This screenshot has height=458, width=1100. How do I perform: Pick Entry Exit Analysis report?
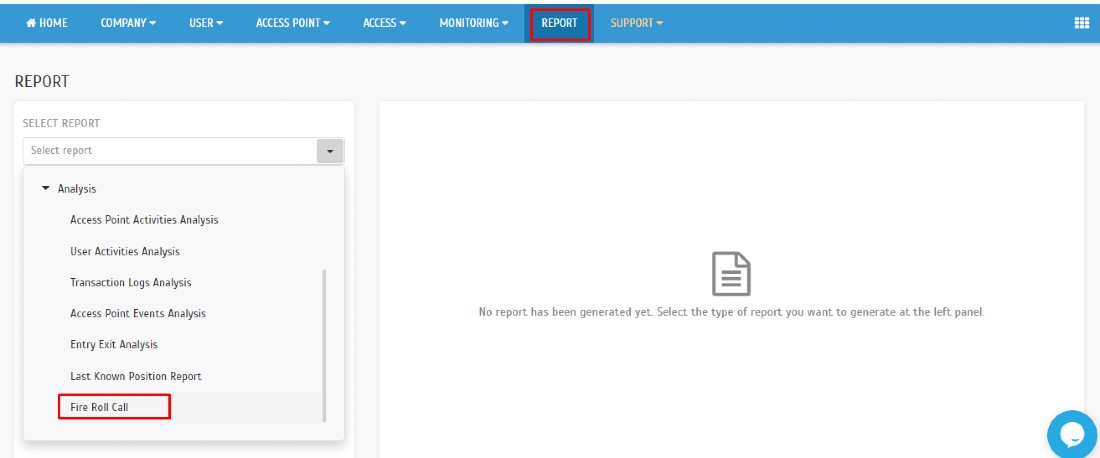[x=114, y=344]
